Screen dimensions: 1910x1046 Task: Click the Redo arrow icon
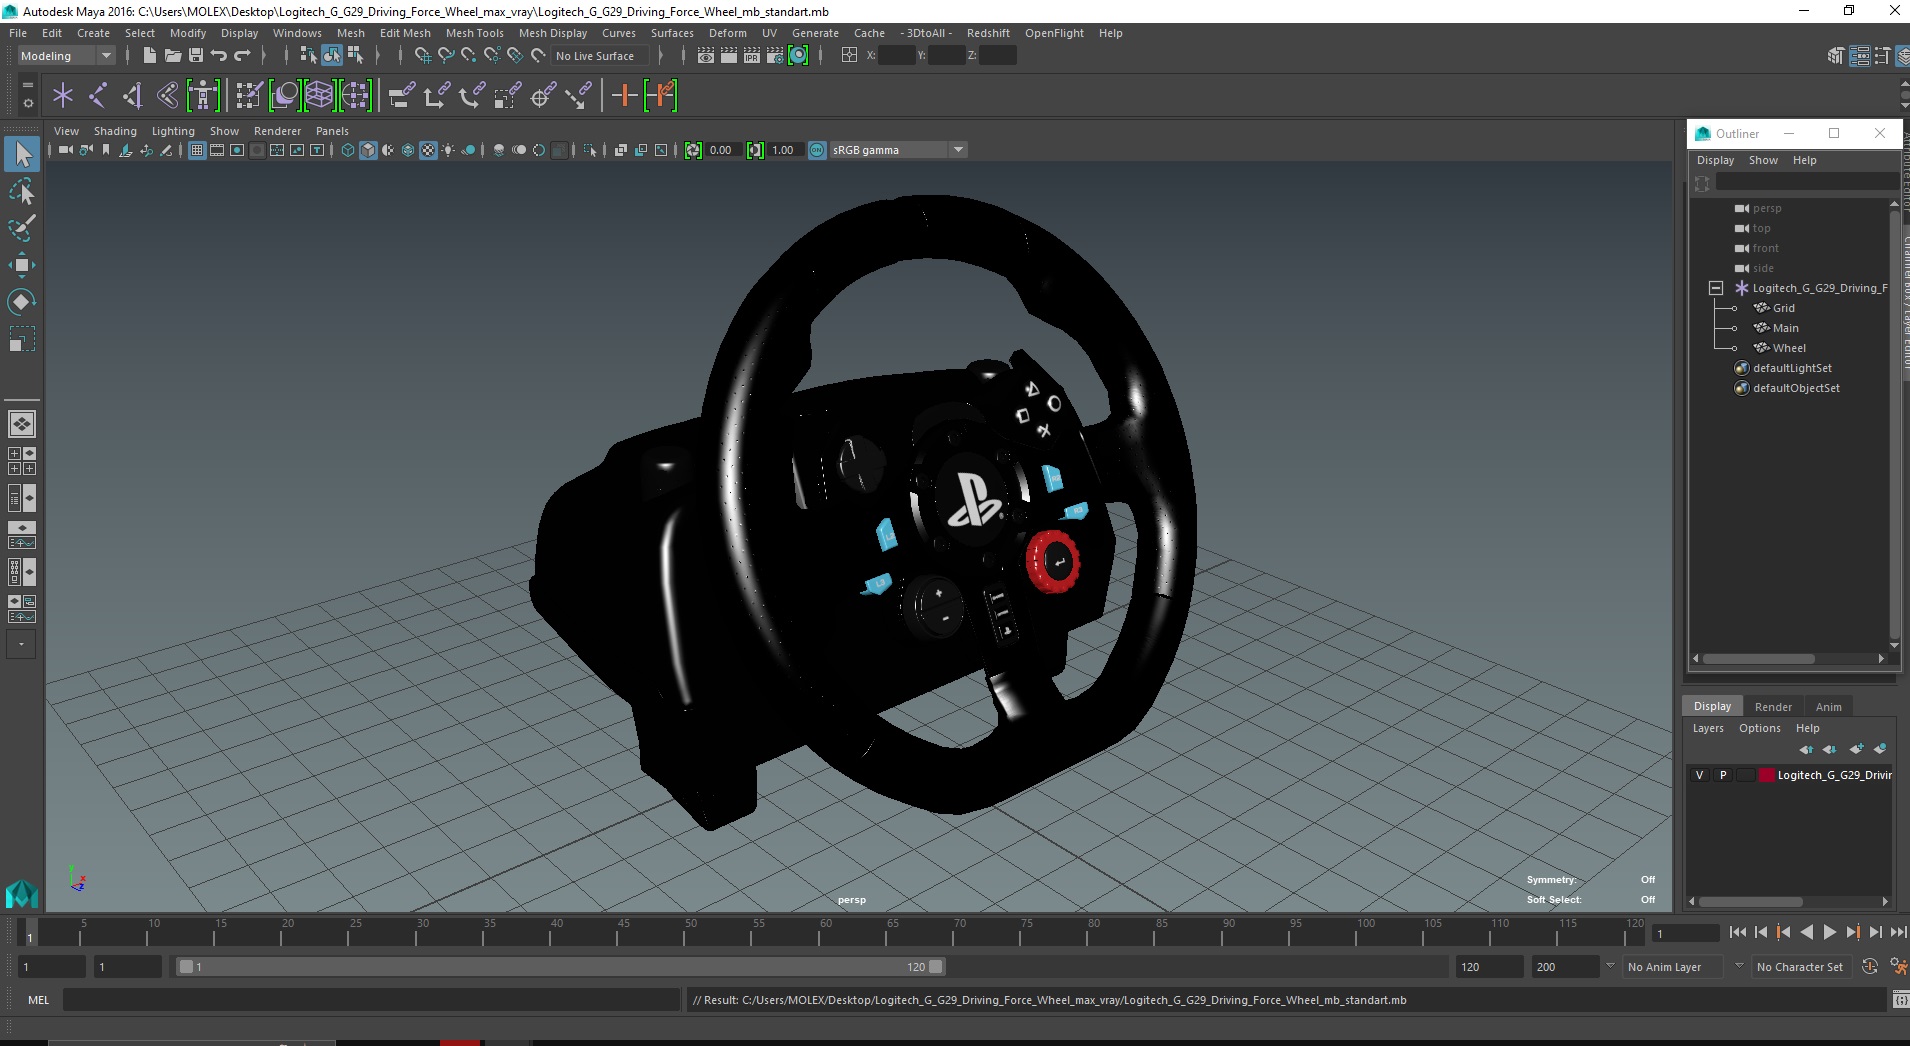[x=242, y=56]
